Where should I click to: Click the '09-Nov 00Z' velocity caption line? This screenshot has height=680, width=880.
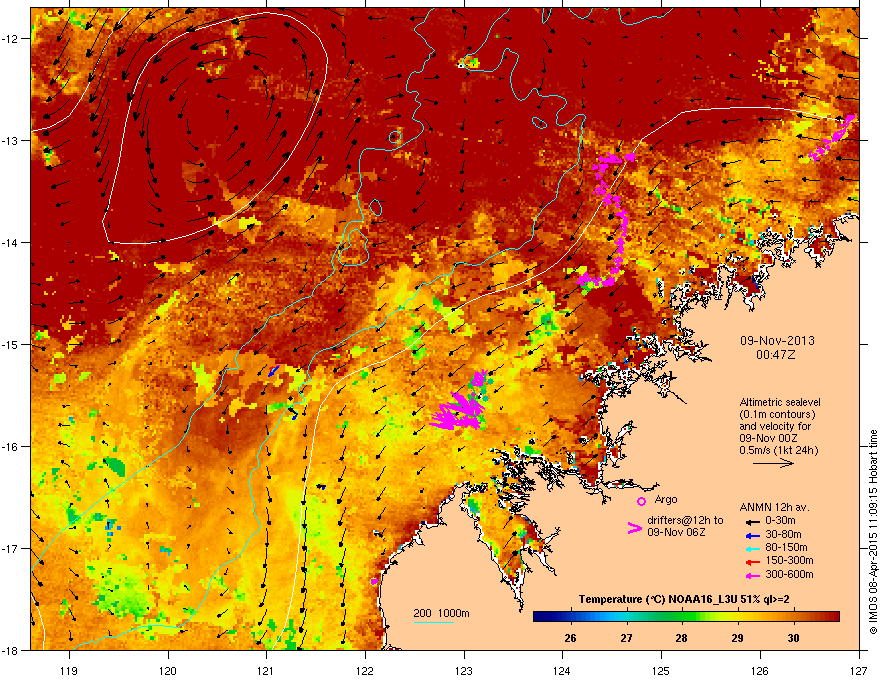[x=768, y=439]
